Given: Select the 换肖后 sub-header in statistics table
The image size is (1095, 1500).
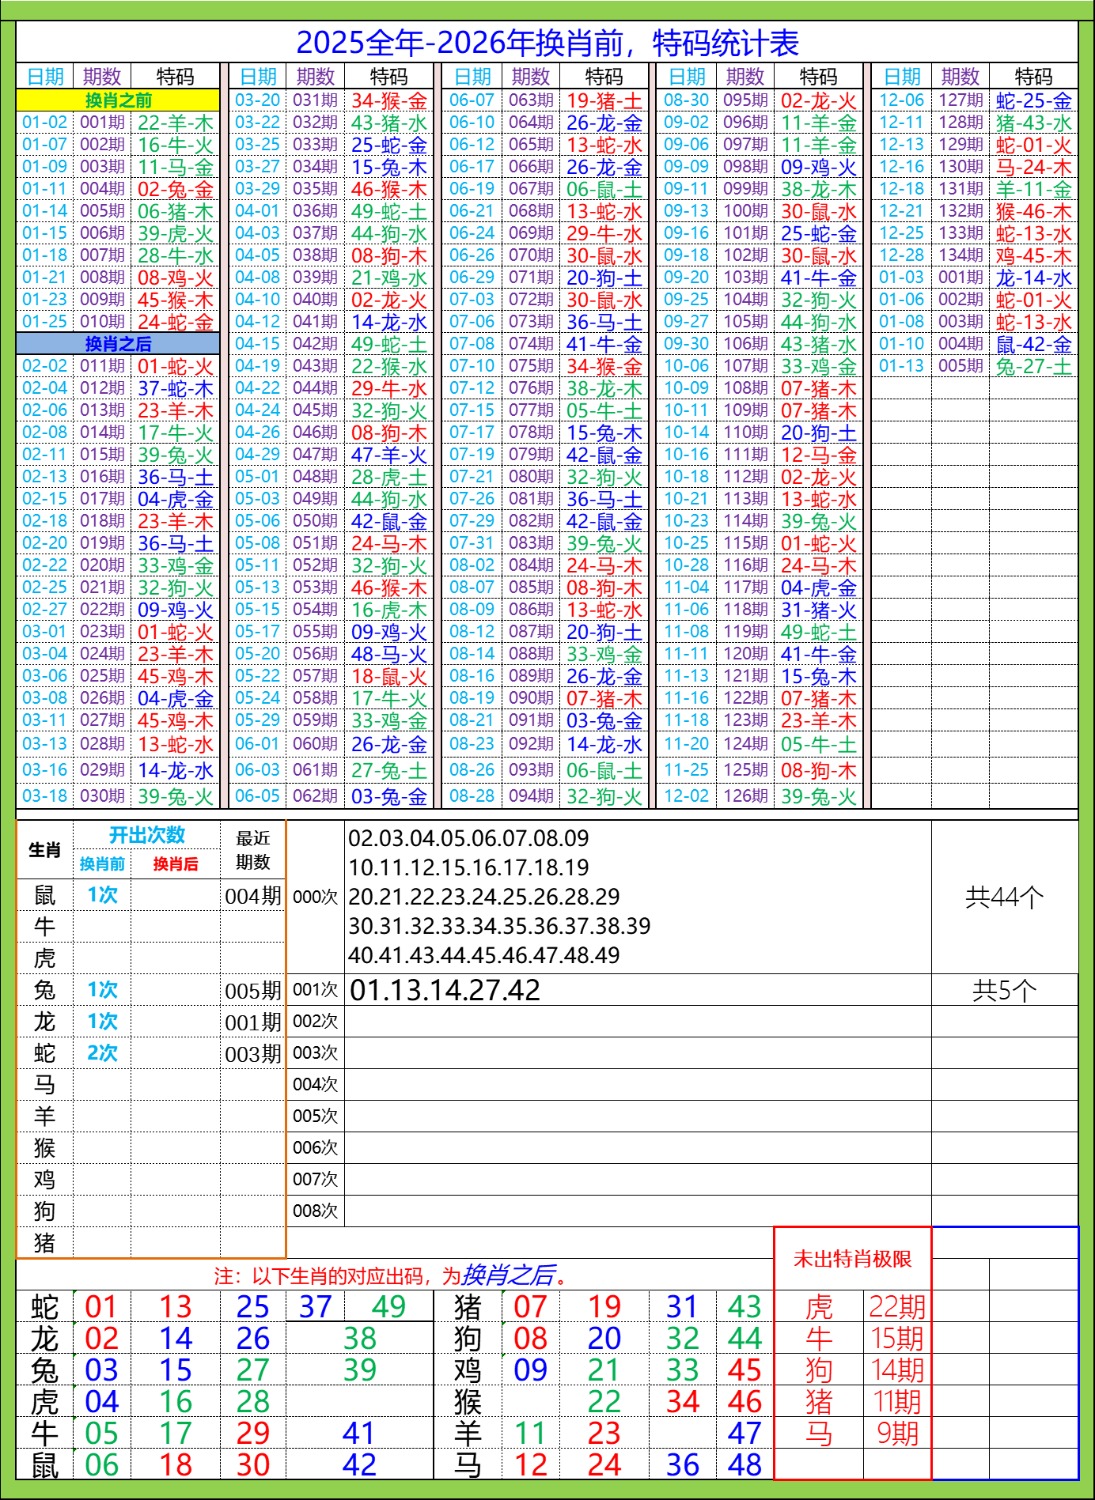Looking at the screenshot, I should (x=175, y=864).
